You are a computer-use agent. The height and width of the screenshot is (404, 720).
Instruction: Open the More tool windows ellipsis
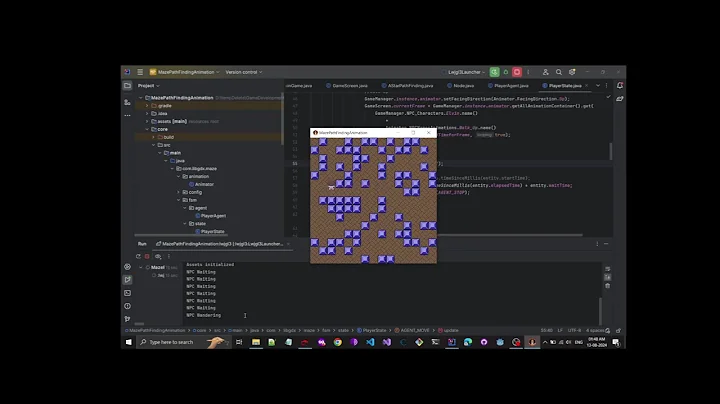(x=127, y=115)
